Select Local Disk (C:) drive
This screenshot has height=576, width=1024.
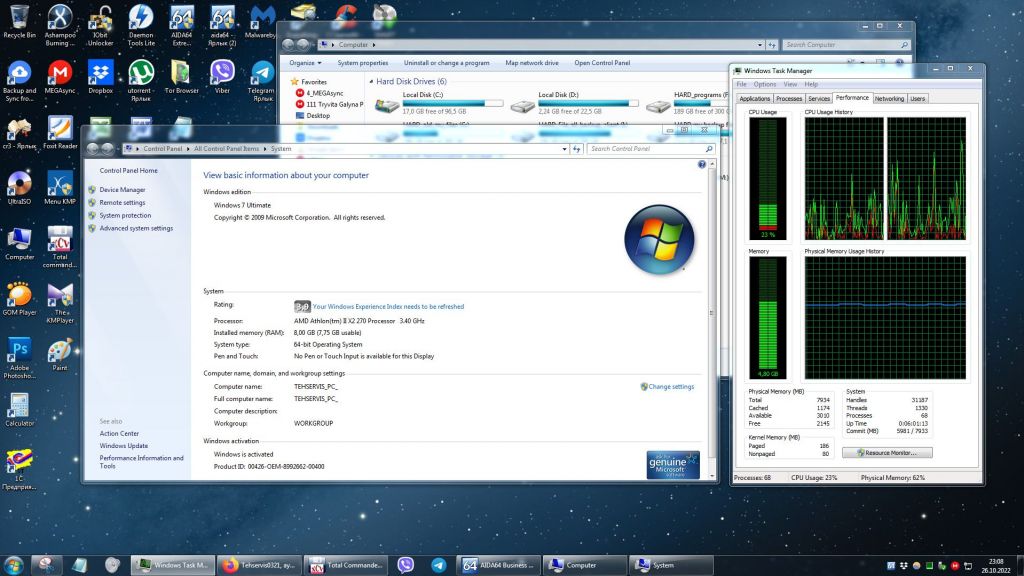(439, 103)
